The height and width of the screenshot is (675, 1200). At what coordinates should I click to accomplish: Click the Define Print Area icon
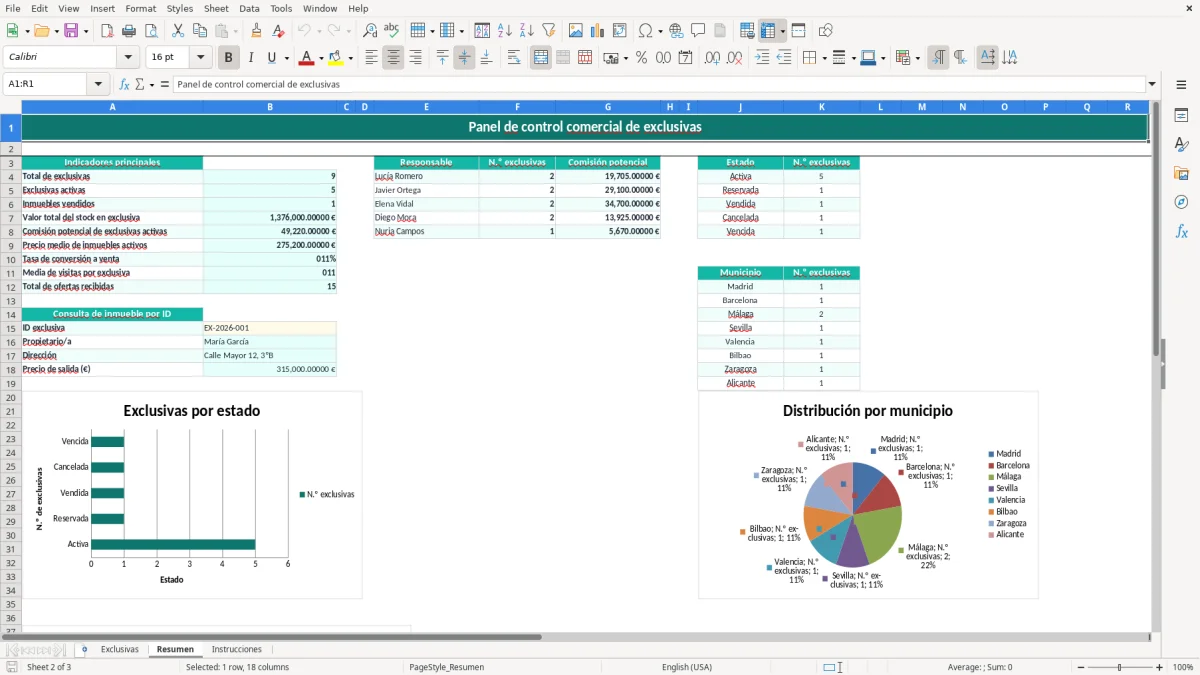747,31
